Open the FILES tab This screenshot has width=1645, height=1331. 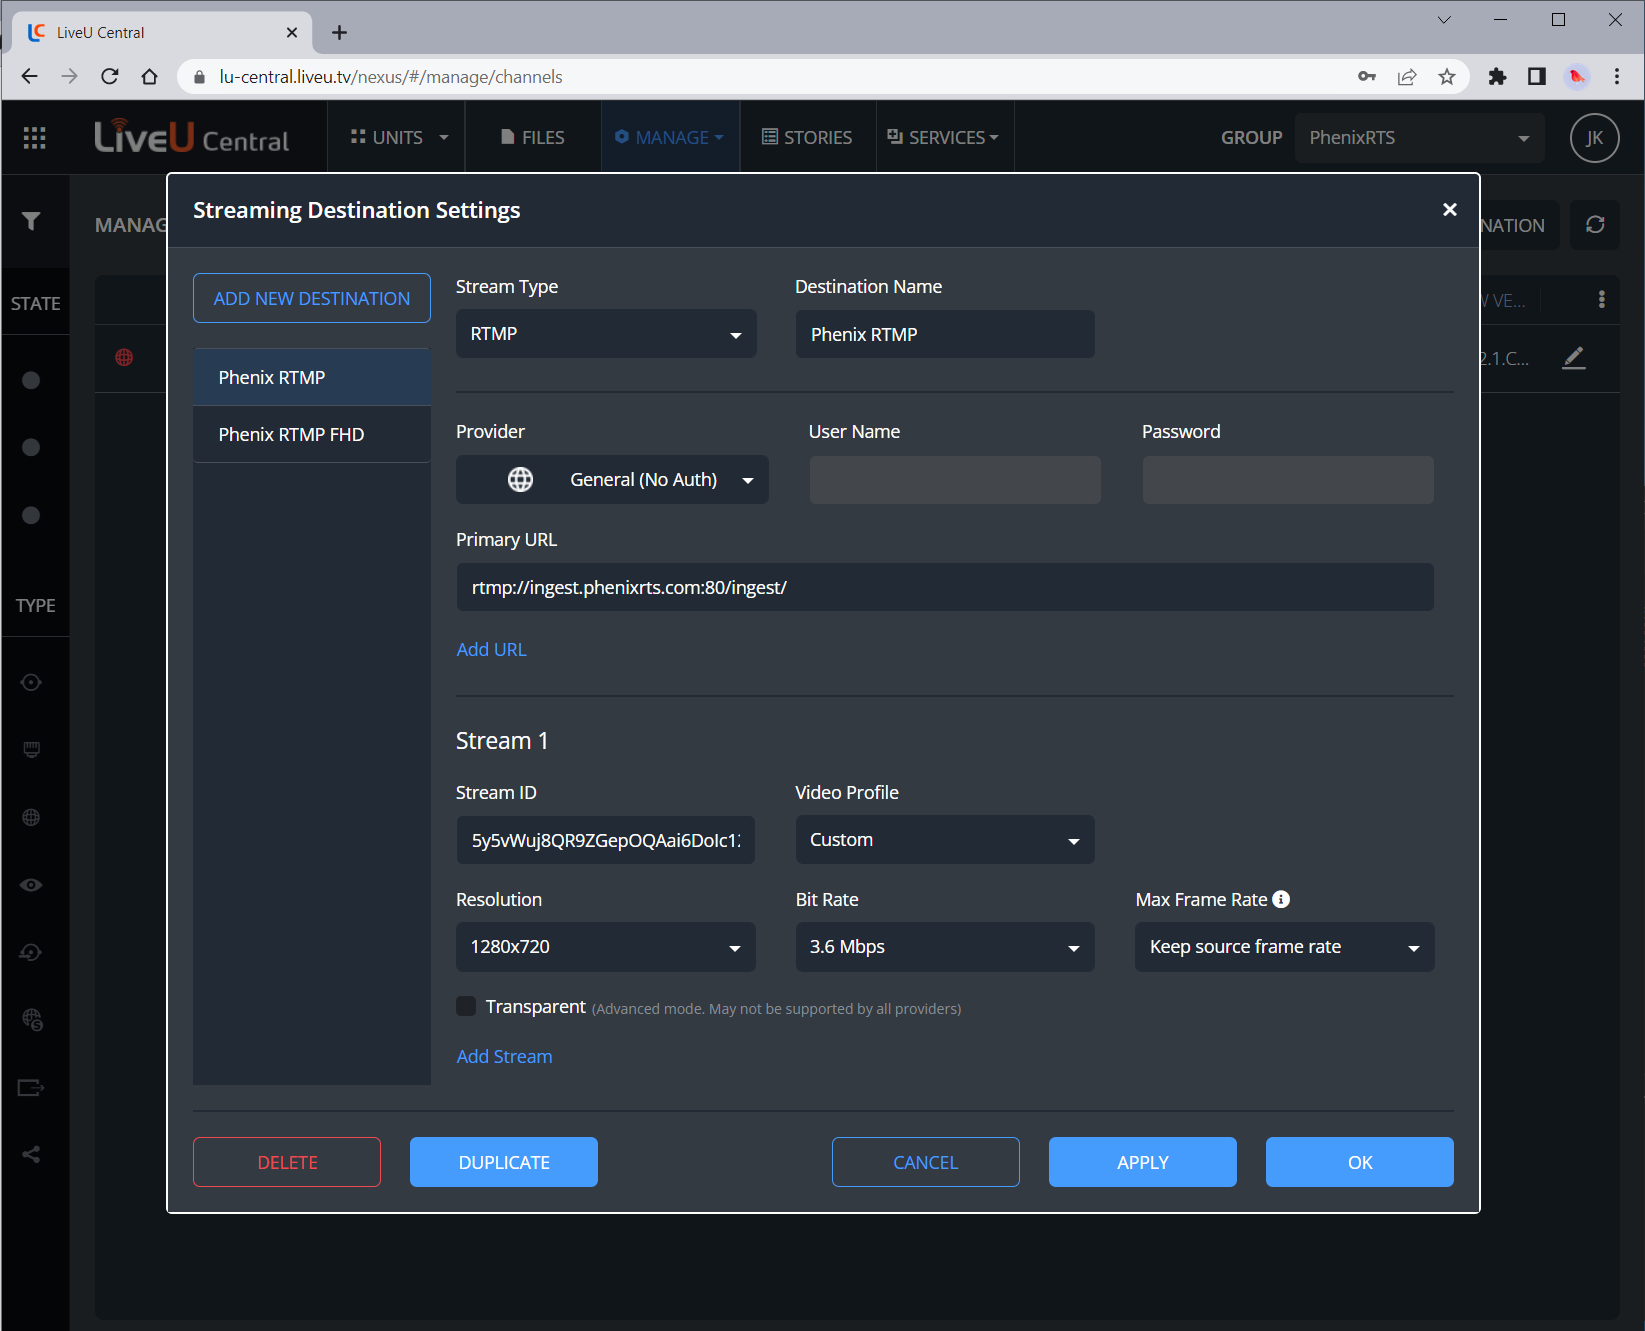tap(533, 137)
